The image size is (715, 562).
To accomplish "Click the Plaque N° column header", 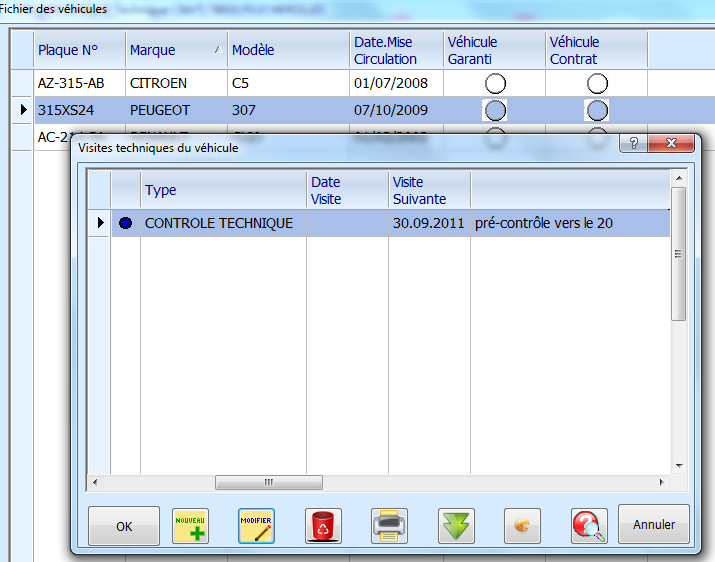I will [78, 50].
